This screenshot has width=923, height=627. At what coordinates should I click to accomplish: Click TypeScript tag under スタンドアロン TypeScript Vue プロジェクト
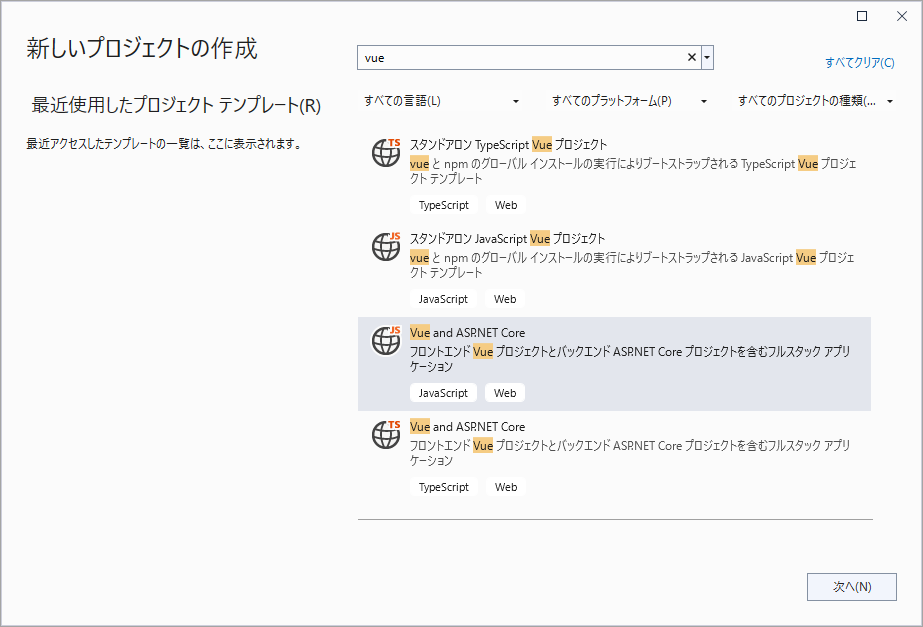444,205
